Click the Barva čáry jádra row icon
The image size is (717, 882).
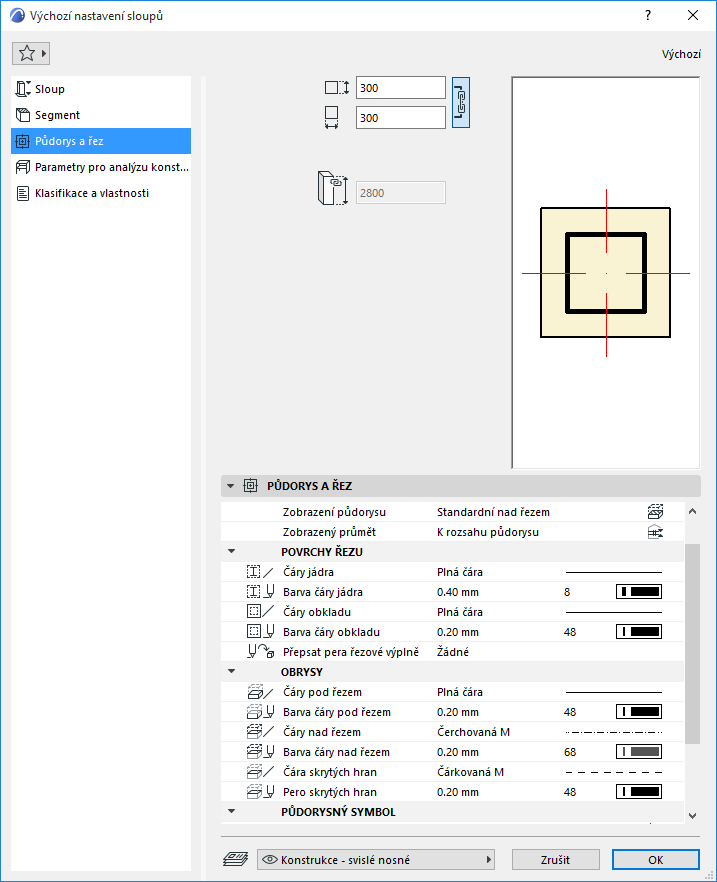click(x=260, y=592)
